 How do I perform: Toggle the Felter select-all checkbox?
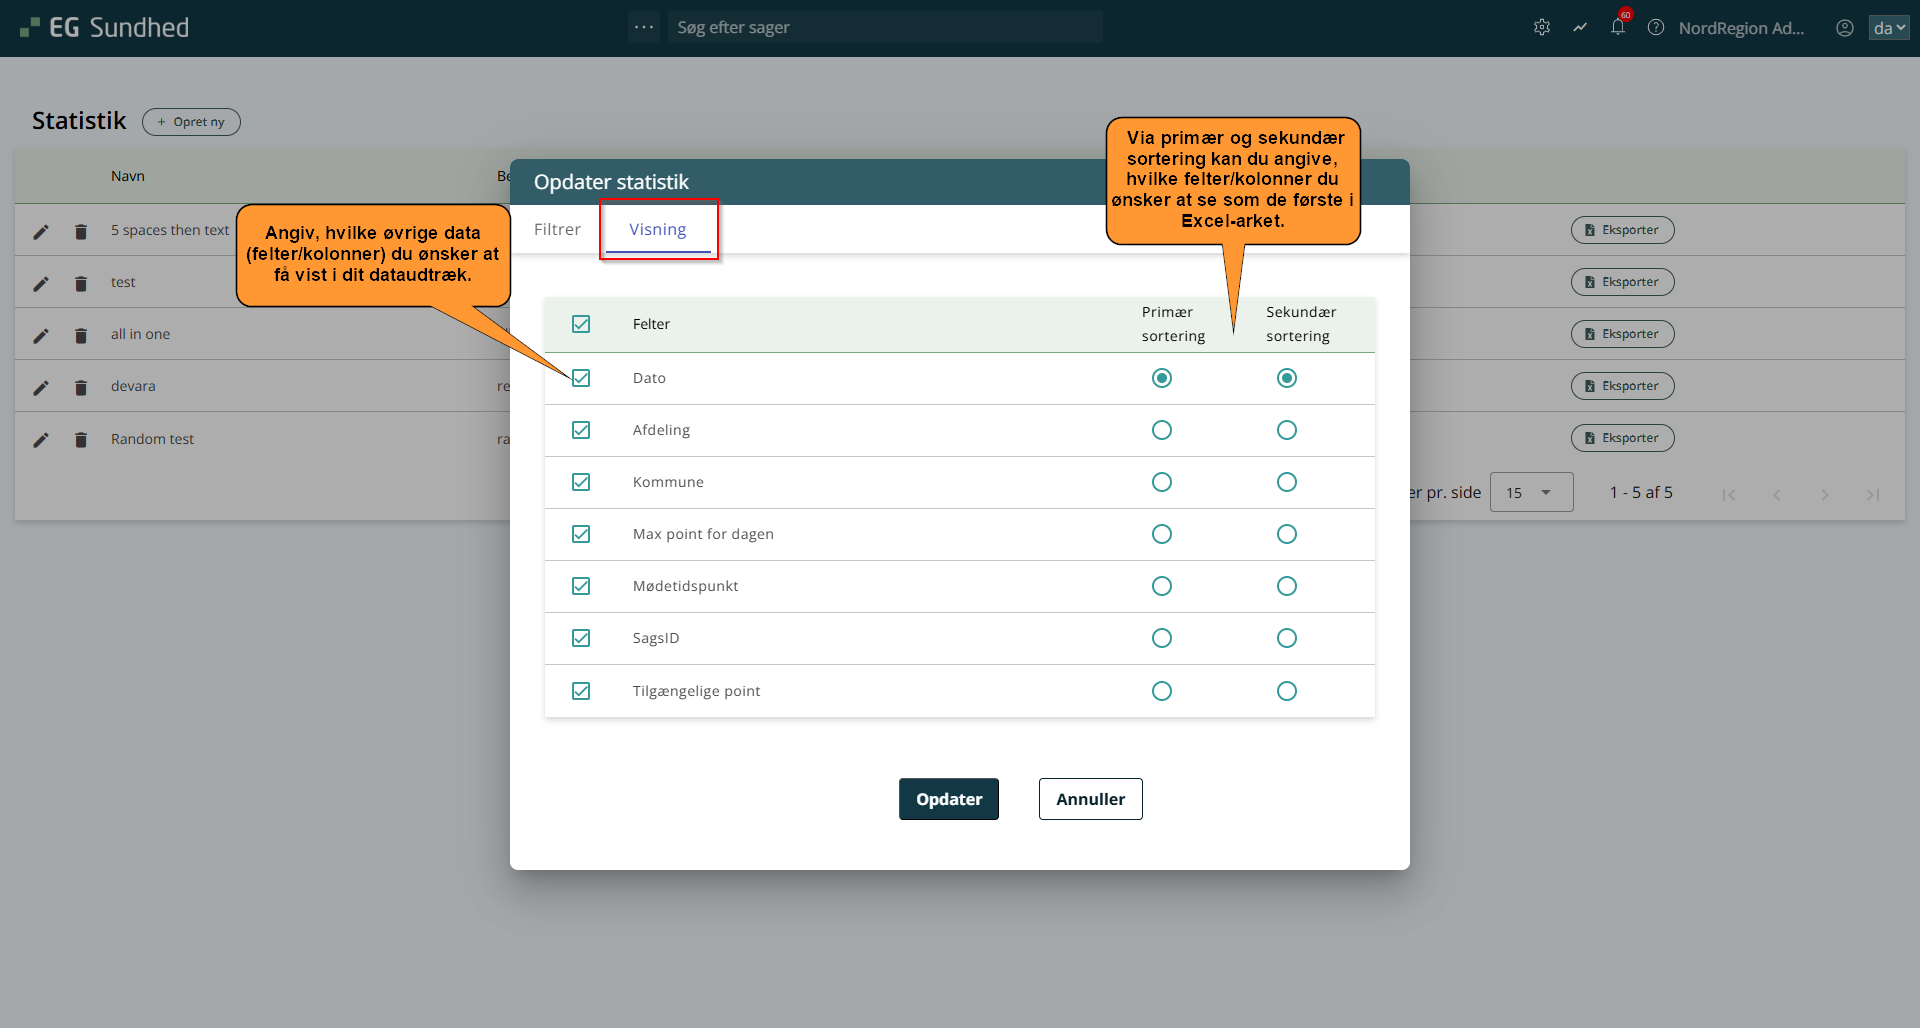(x=581, y=324)
